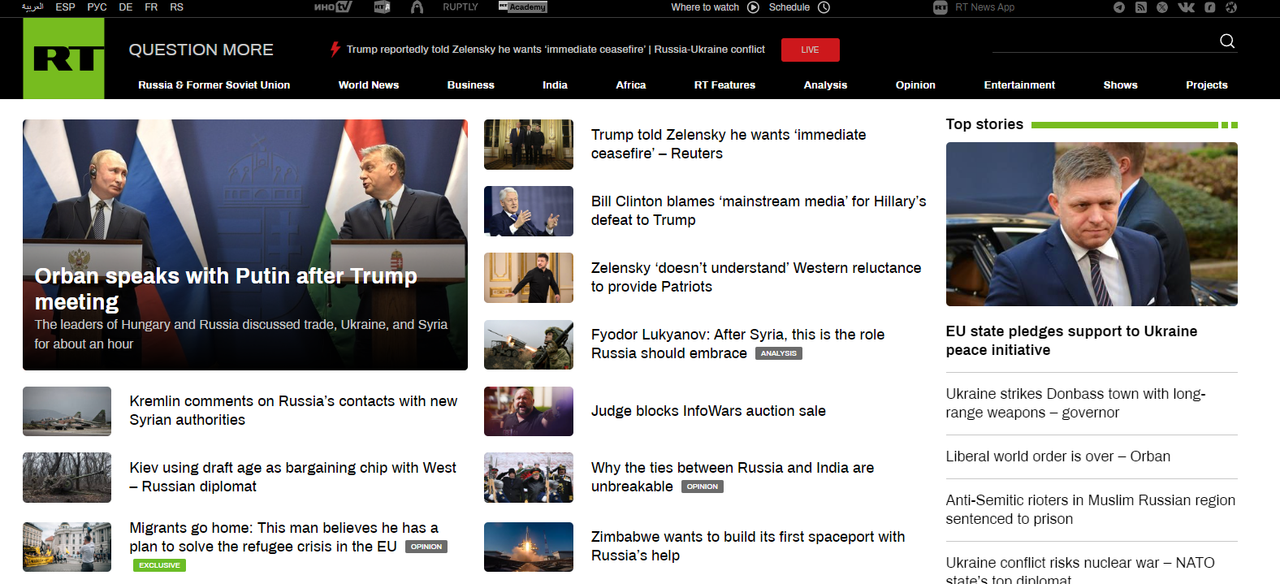Open Migrants go home opinion article
The height and width of the screenshot is (584, 1280).
pos(283,537)
